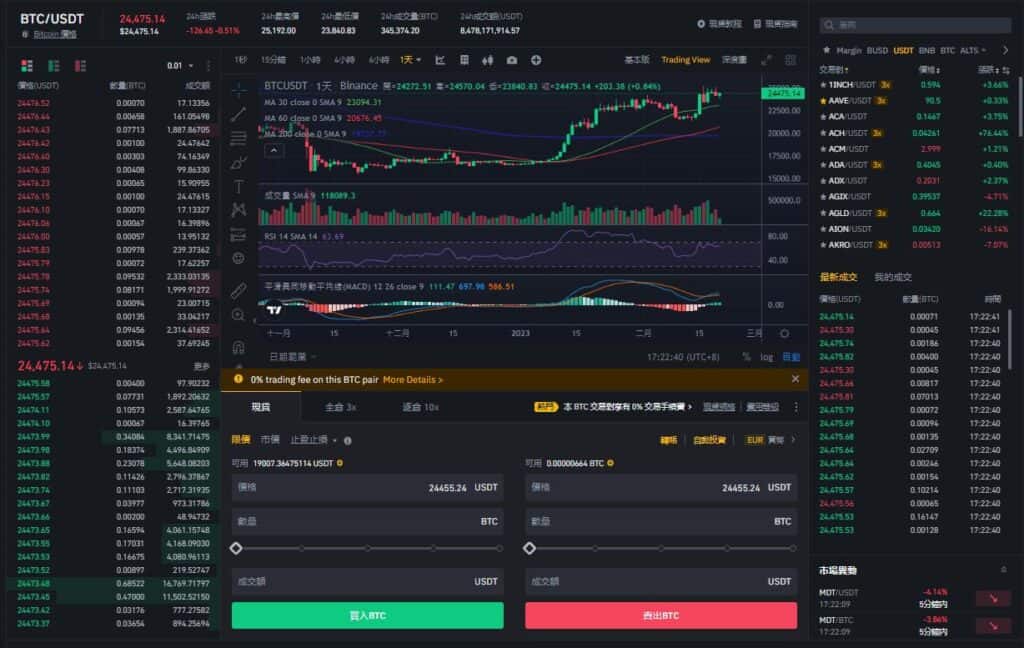Image resolution: width=1024 pixels, height=648 pixels.
Task: Toggle the price/change column switch icon
Action: point(1006,70)
